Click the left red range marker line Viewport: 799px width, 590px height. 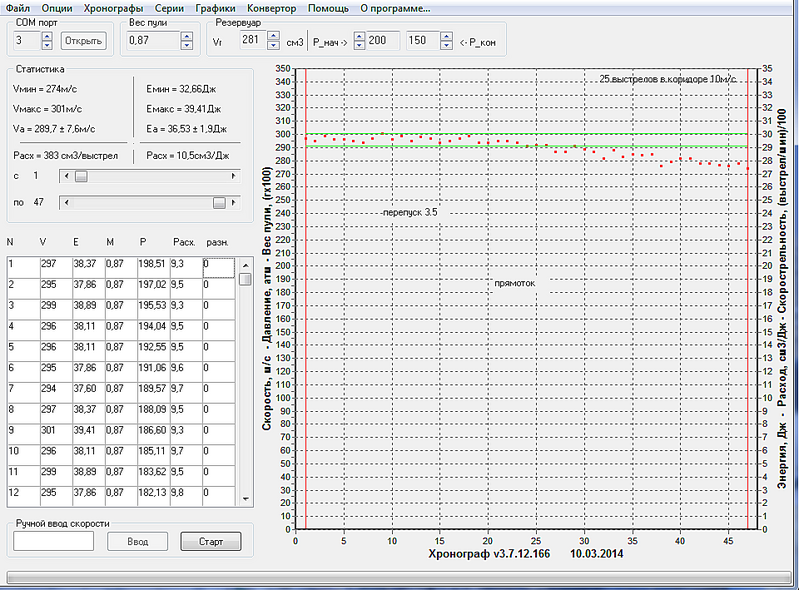[x=305, y=299]
